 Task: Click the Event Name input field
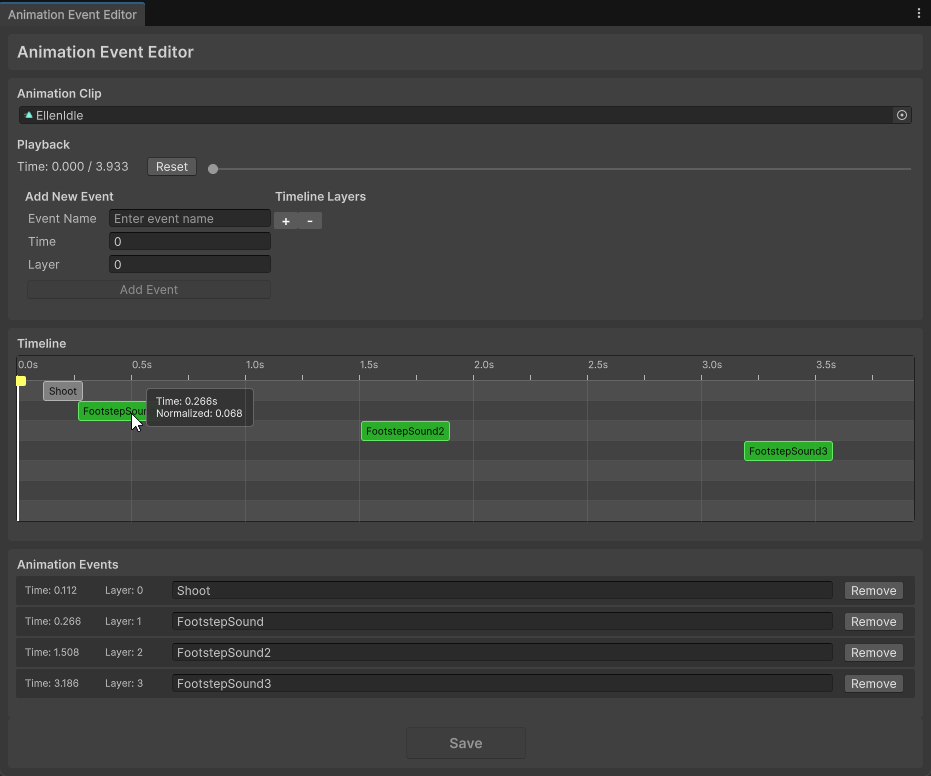click(189, 218)
